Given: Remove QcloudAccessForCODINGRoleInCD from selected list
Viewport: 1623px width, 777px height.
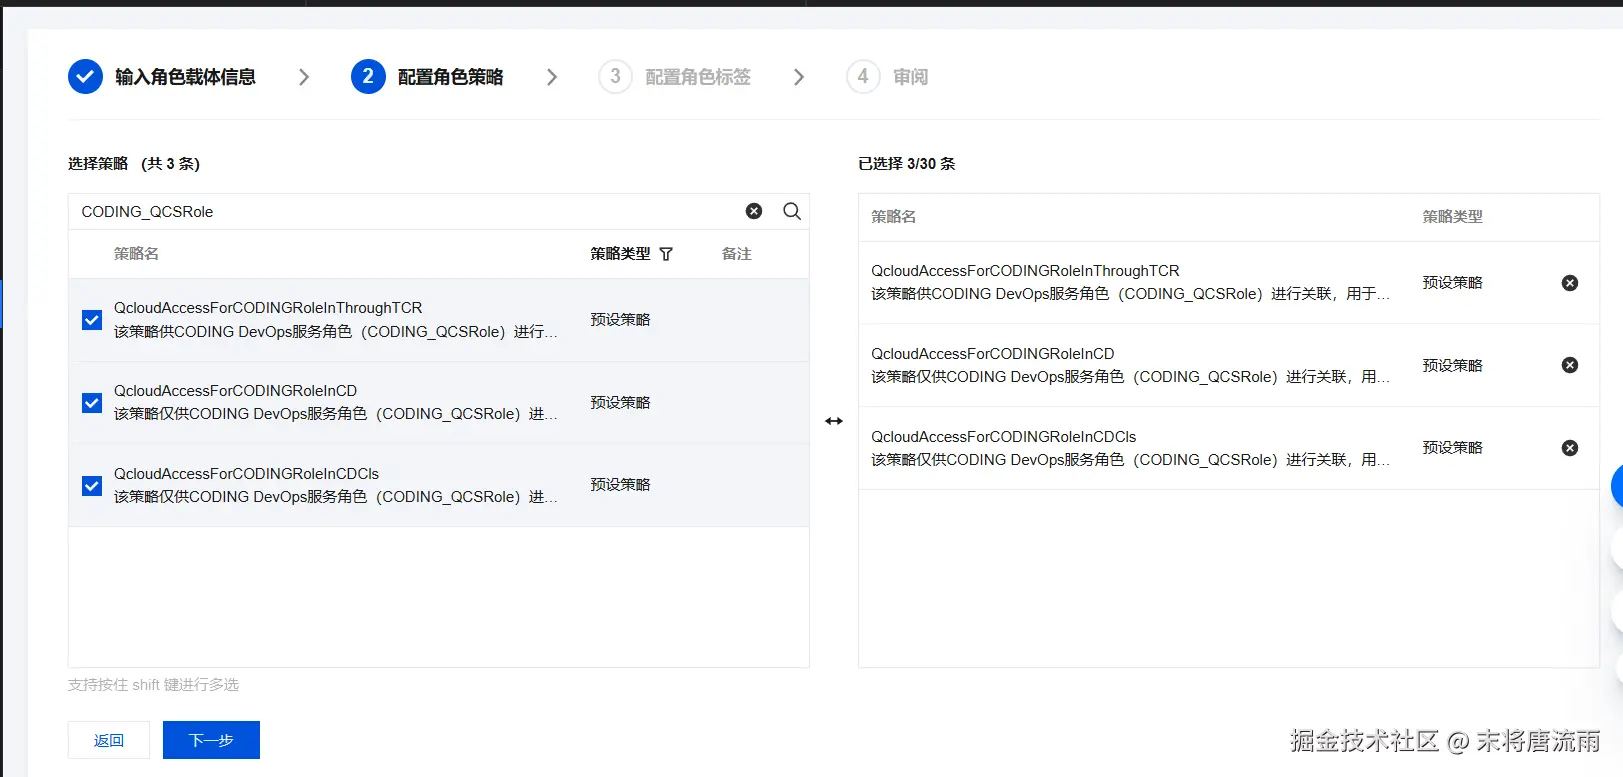Looking at the screenshot, I should 1570,365.
